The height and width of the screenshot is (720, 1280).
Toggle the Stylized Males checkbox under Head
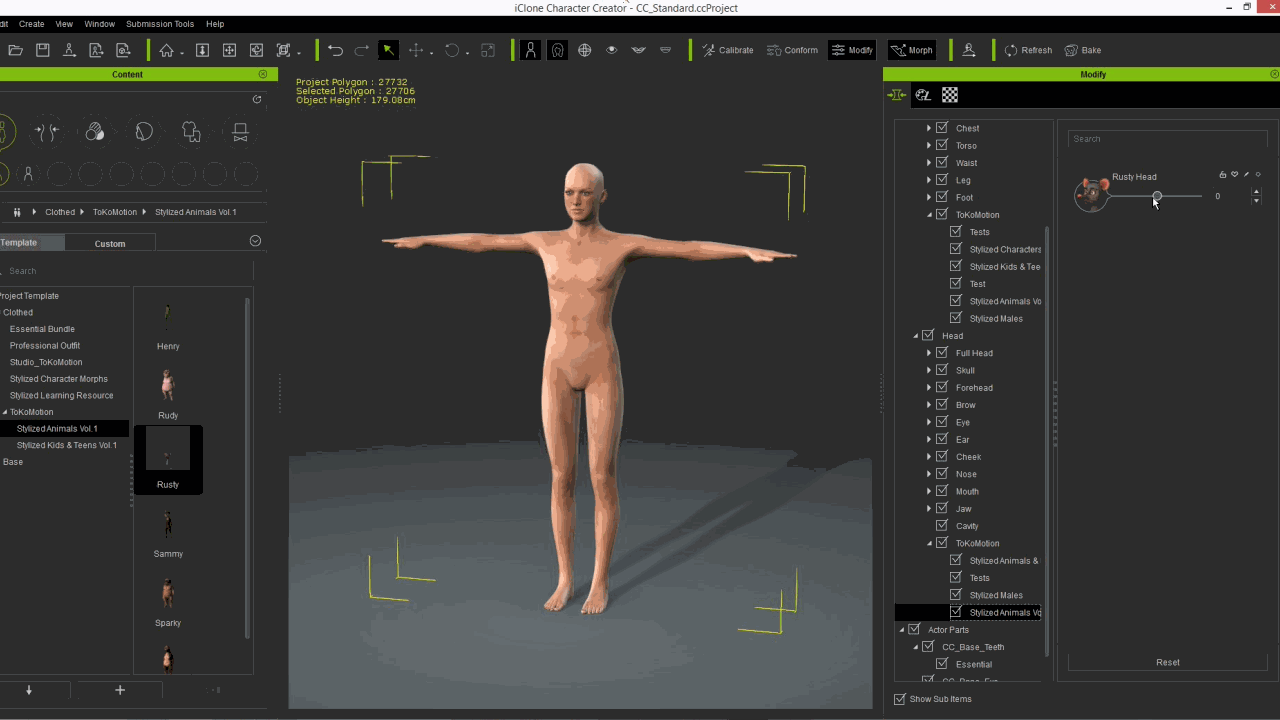click(956, 595)
